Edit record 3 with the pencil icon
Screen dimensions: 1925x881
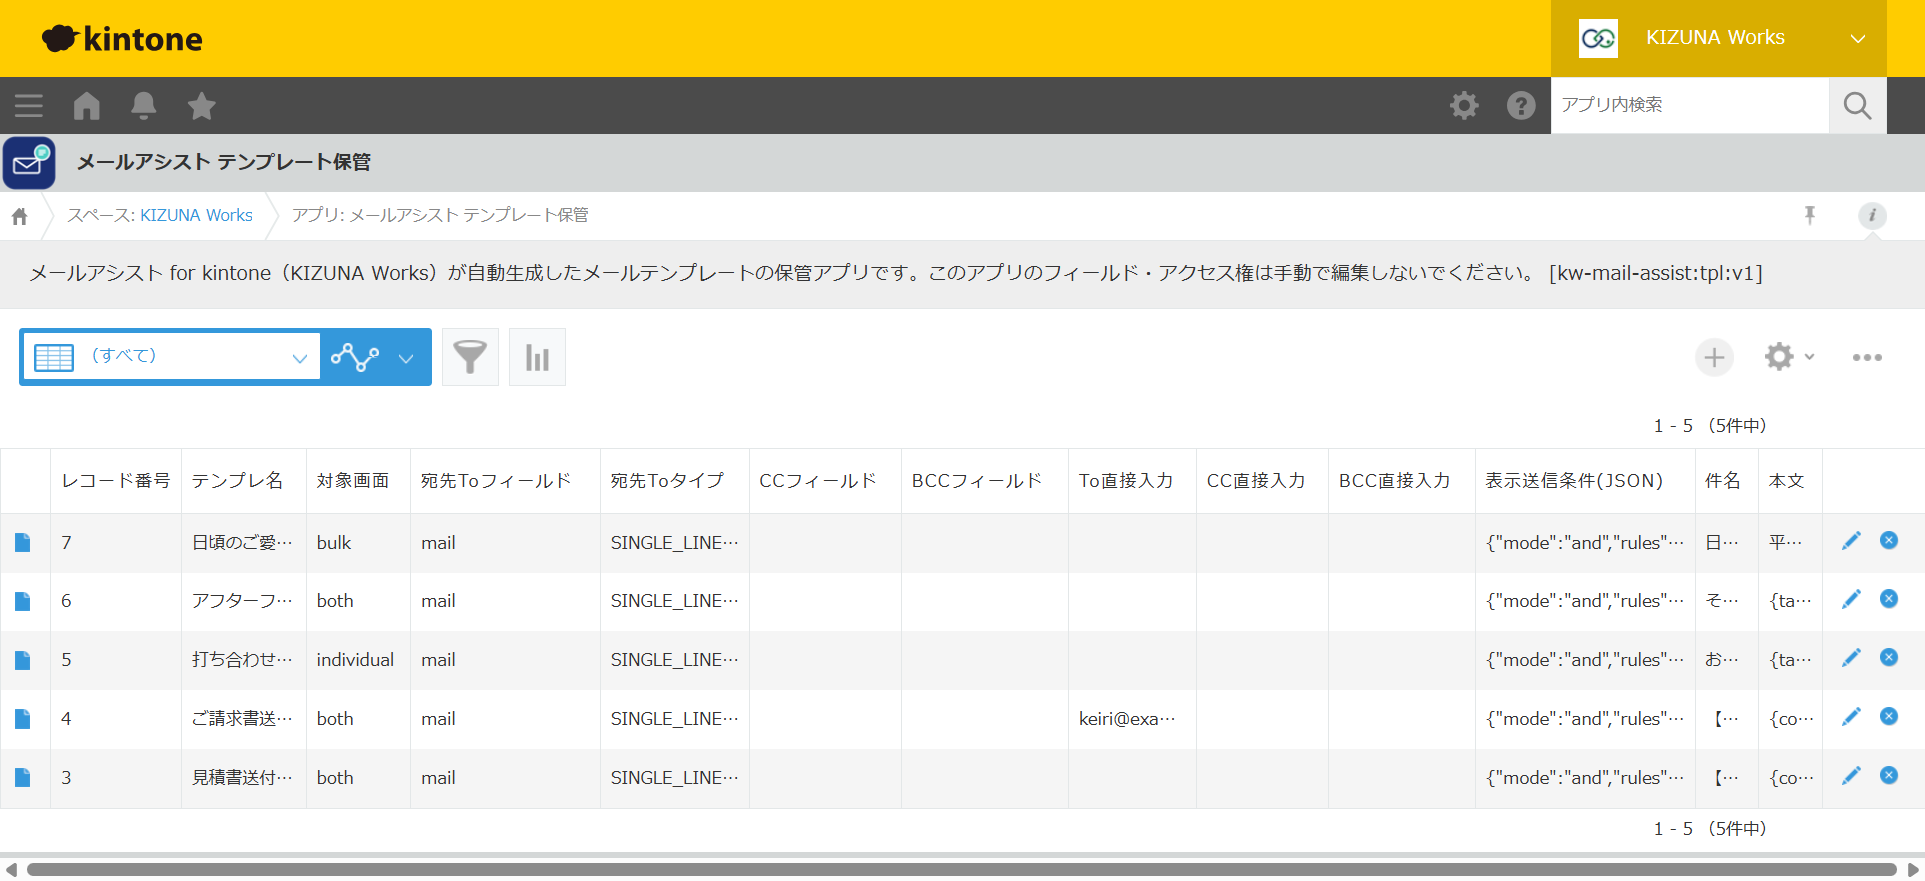coord(1851,776)
